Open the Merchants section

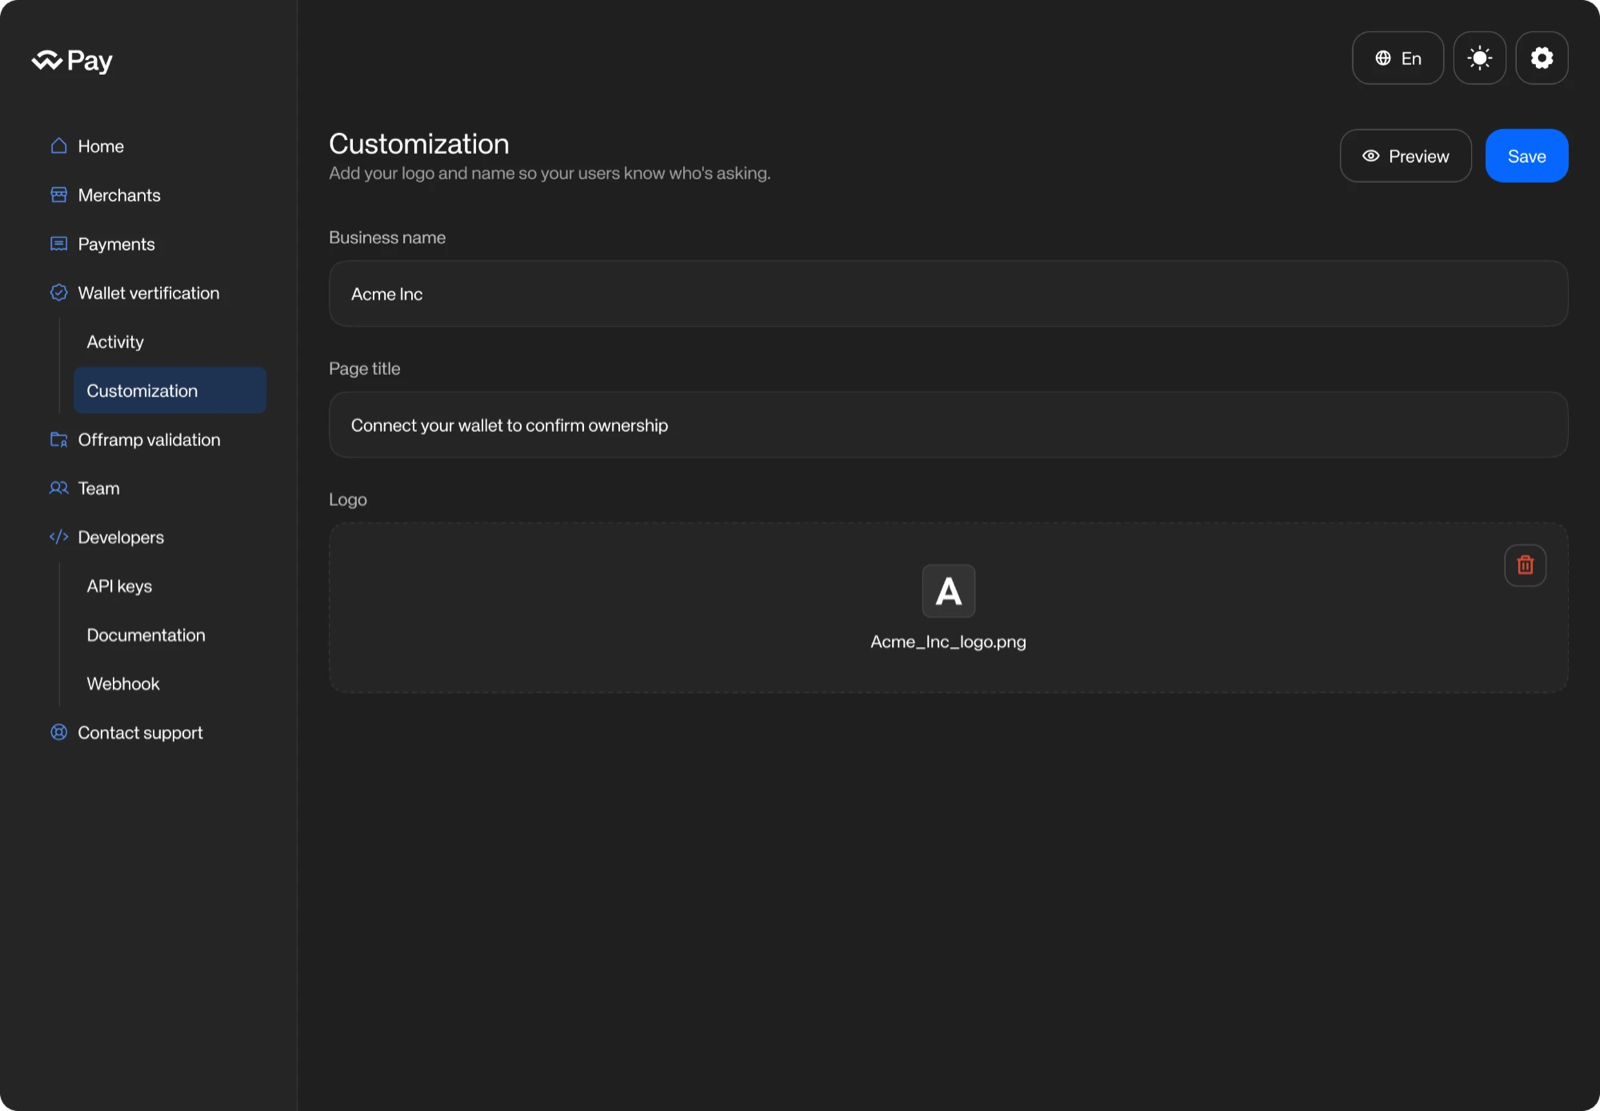[x=119, y=195]
